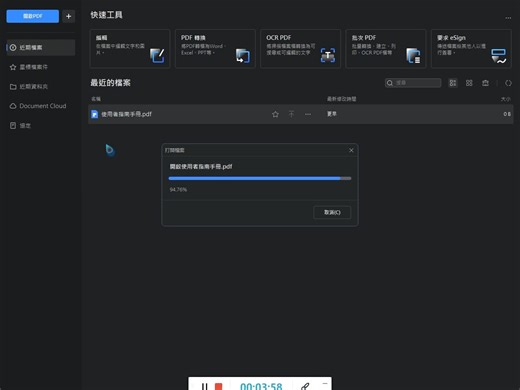Click the recording timer 00:03:58
Screen dimensions: 520x390
pos(261,386)
